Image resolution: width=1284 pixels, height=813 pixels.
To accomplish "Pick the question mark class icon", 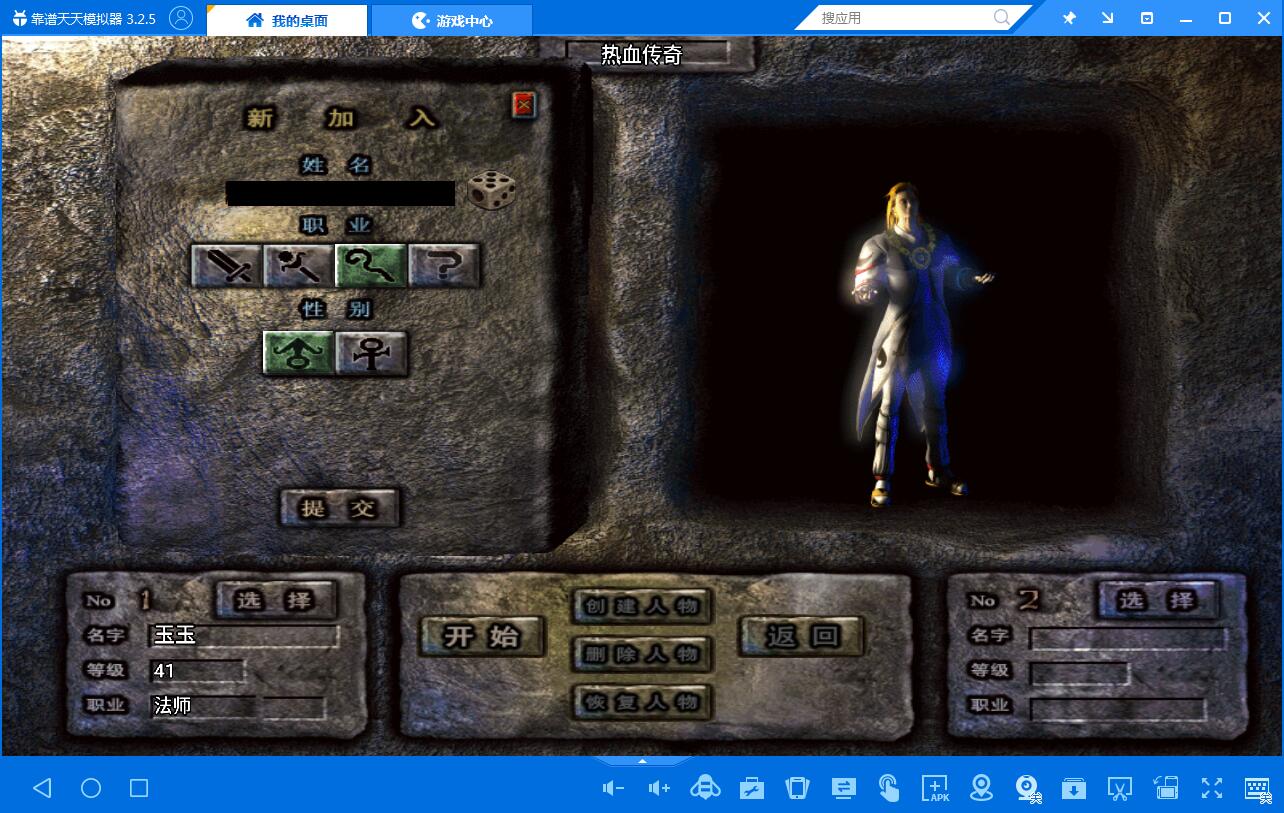I will pos(444,266).
